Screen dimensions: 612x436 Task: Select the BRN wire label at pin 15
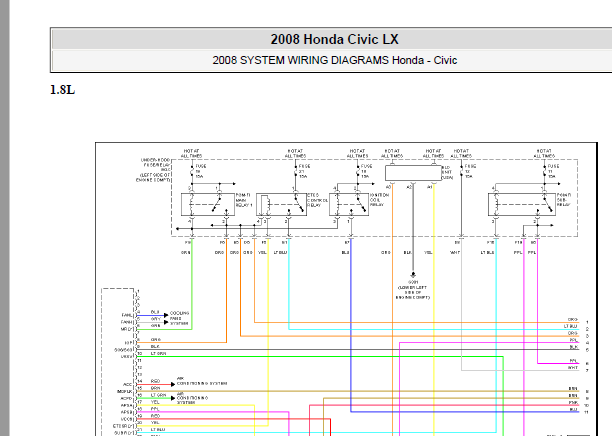point(155,388)
